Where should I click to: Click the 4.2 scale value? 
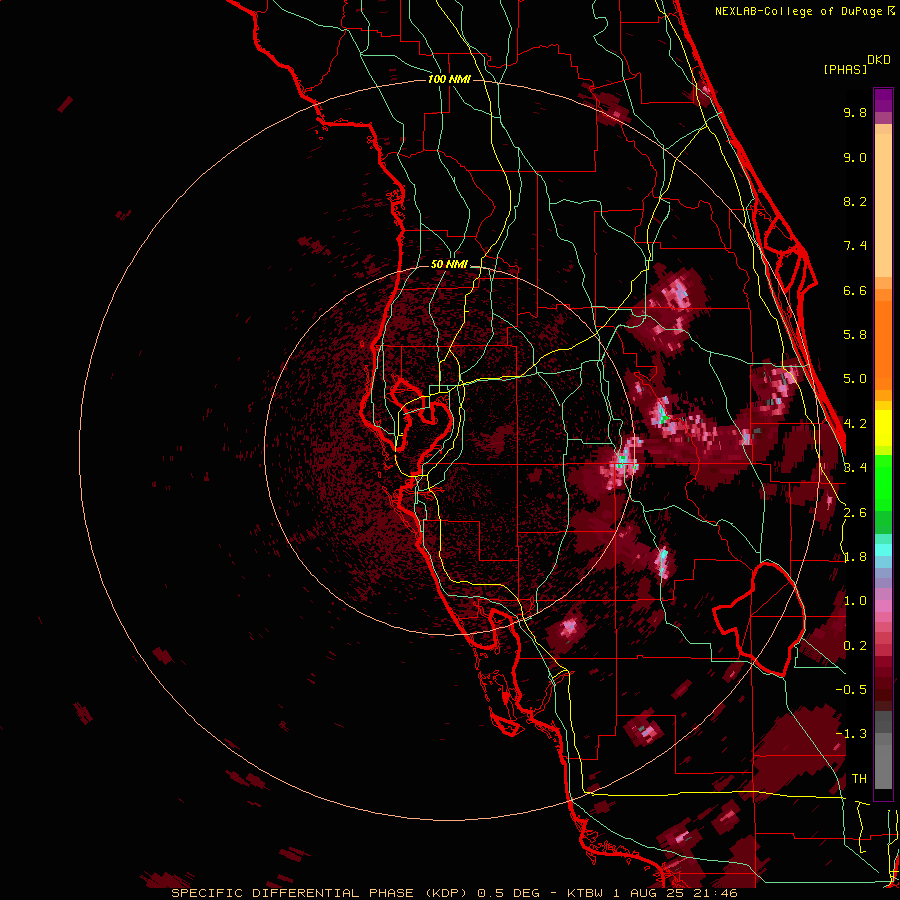pyautogui.click(x=855, y=424)
